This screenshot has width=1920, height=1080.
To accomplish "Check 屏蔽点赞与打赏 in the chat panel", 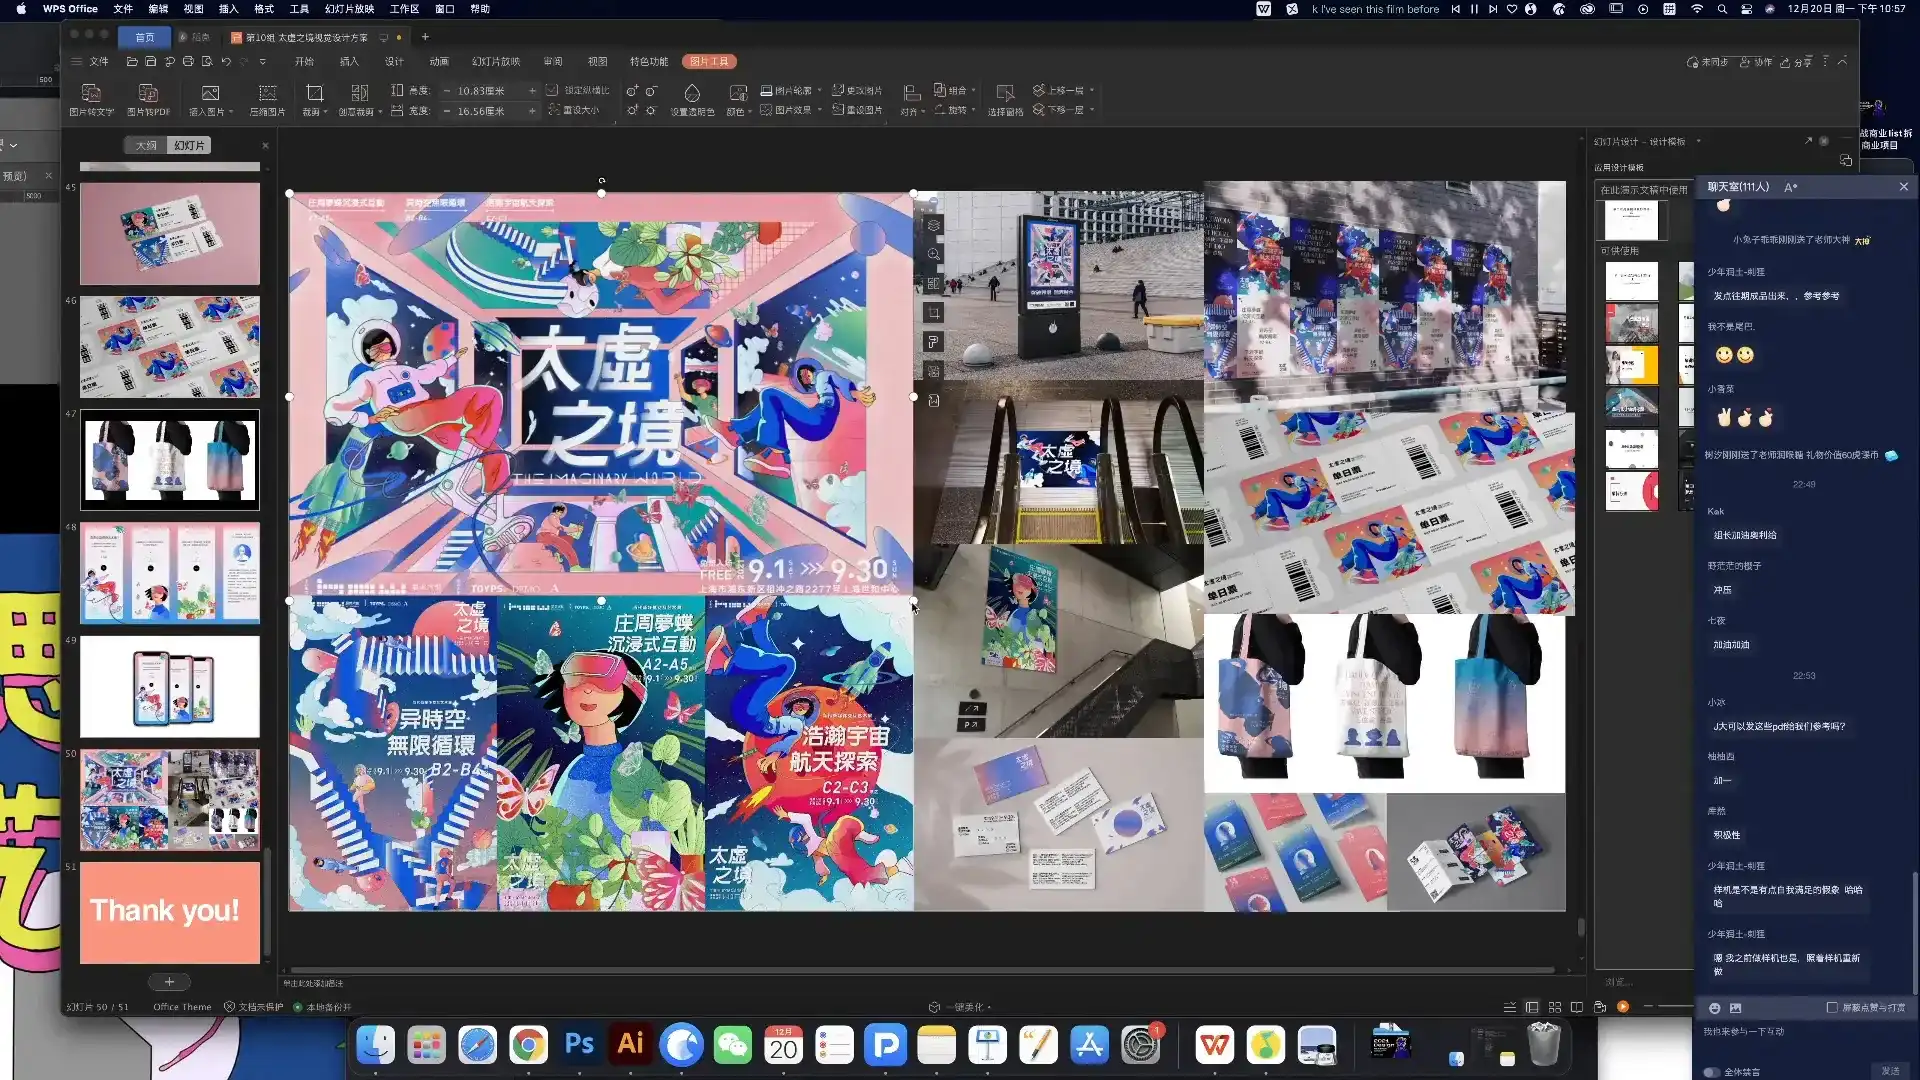I will click(x=1833, y=1008).
